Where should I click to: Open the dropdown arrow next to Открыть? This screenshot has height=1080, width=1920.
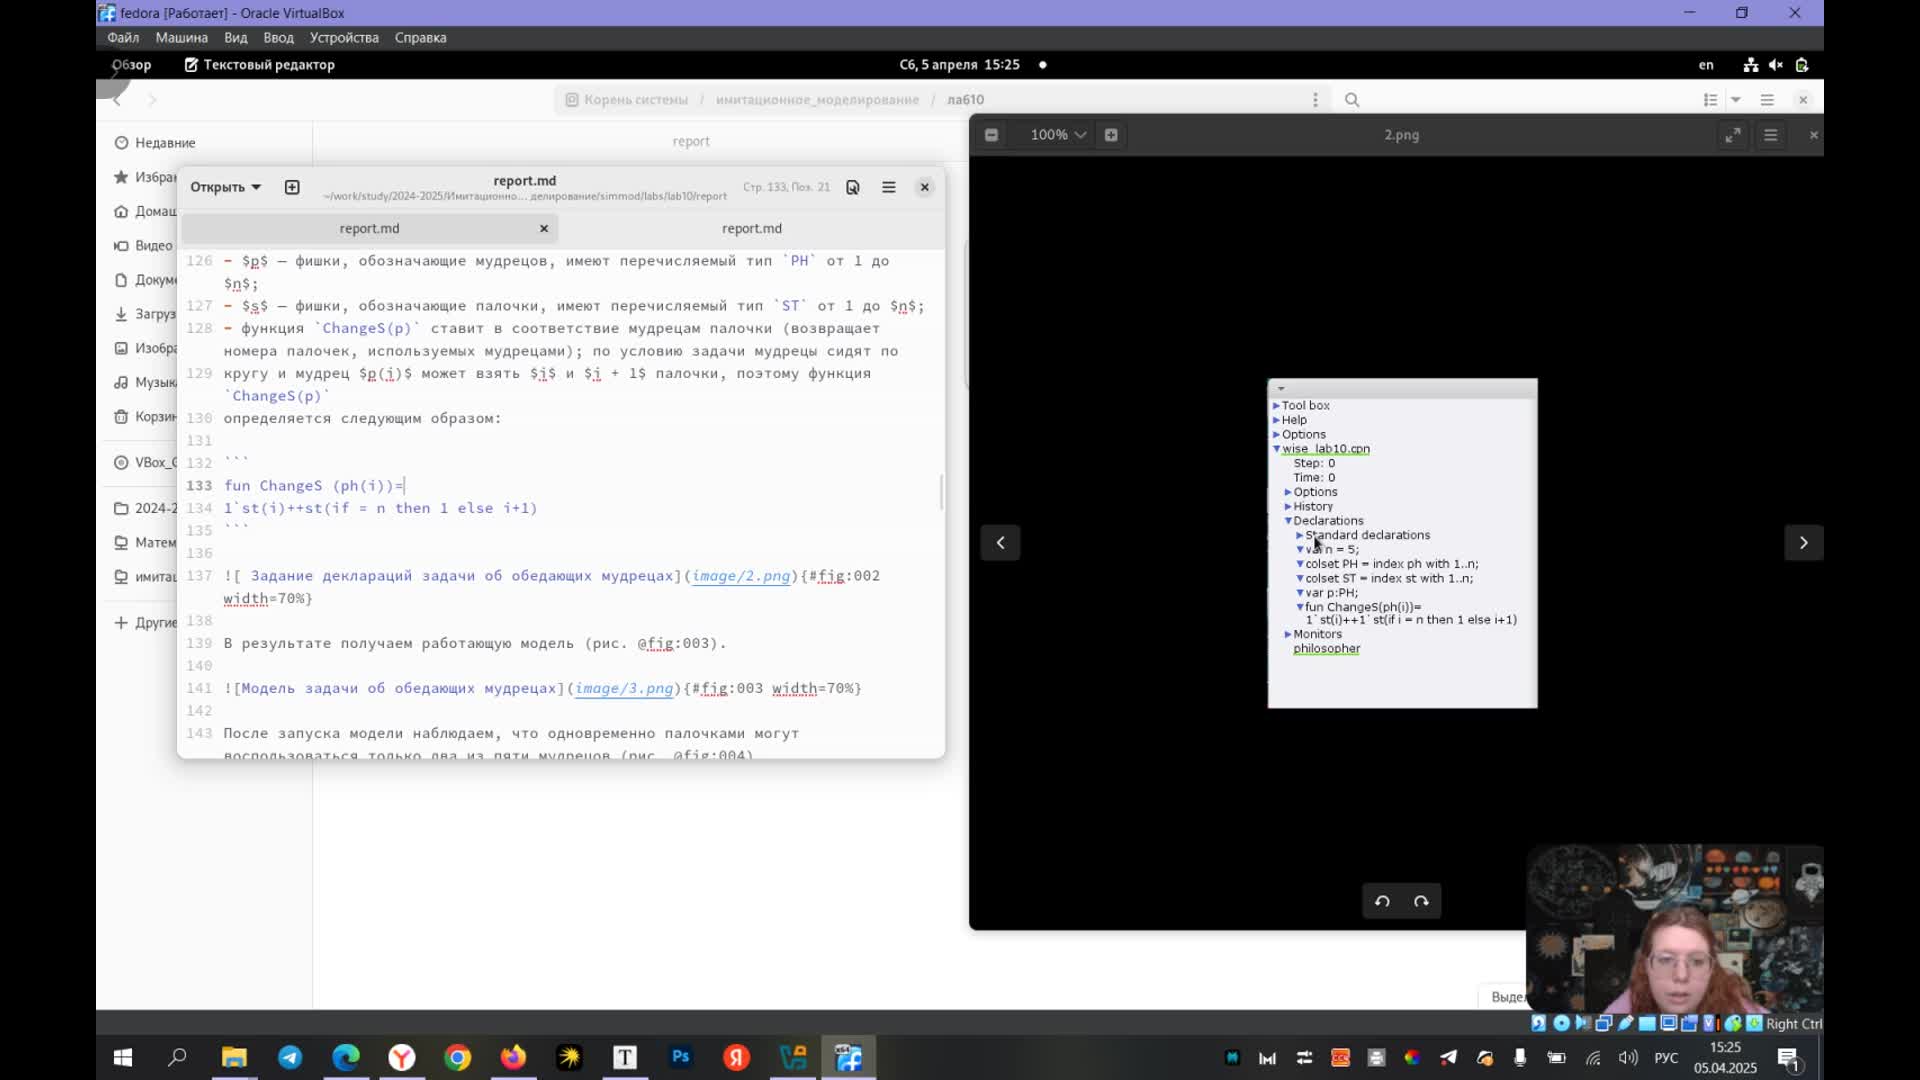tap(256, 187)
